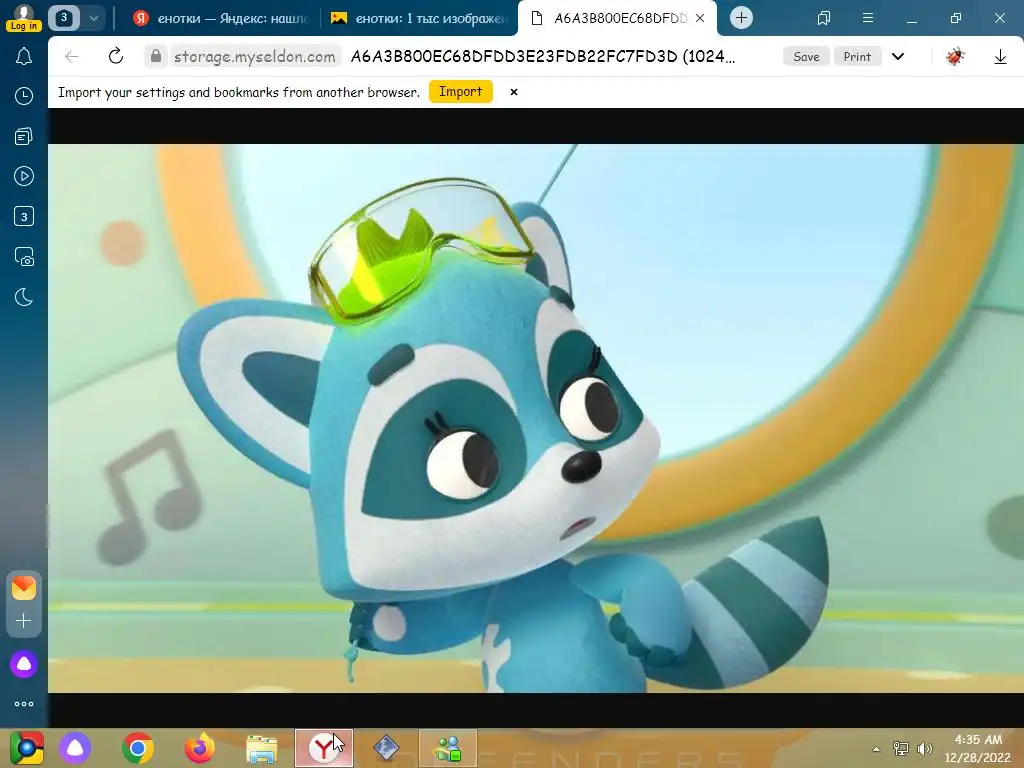Open downloads arrow icon
The height and width of the screenshot is (768, 1024).
click(1000, 56)
